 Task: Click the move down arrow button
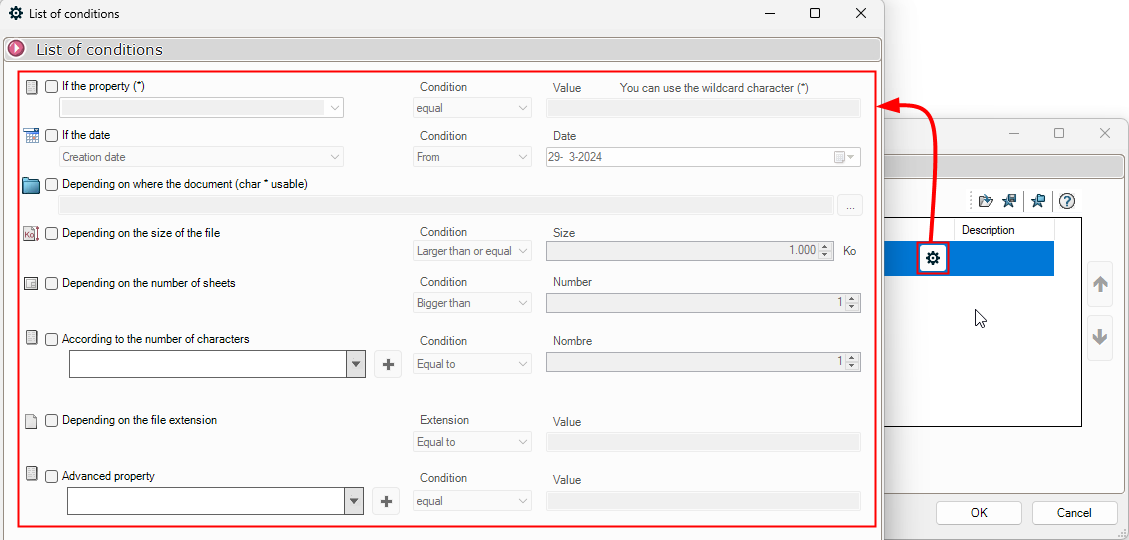(1099, 336)
